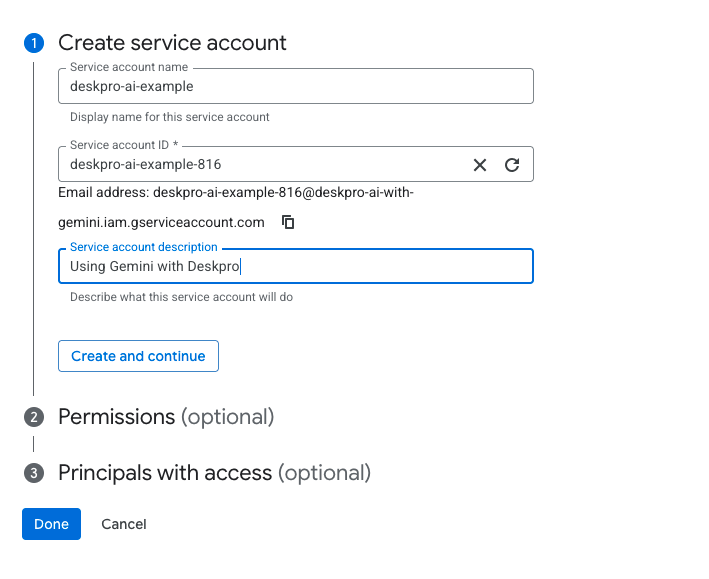Click into the Service account ID text

pyautogui.click(x=260, y=165)
